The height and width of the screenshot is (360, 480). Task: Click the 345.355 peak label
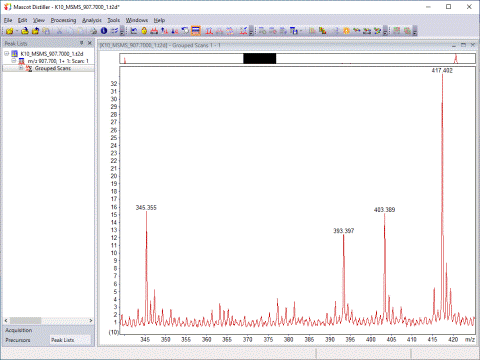click(146, 208)
